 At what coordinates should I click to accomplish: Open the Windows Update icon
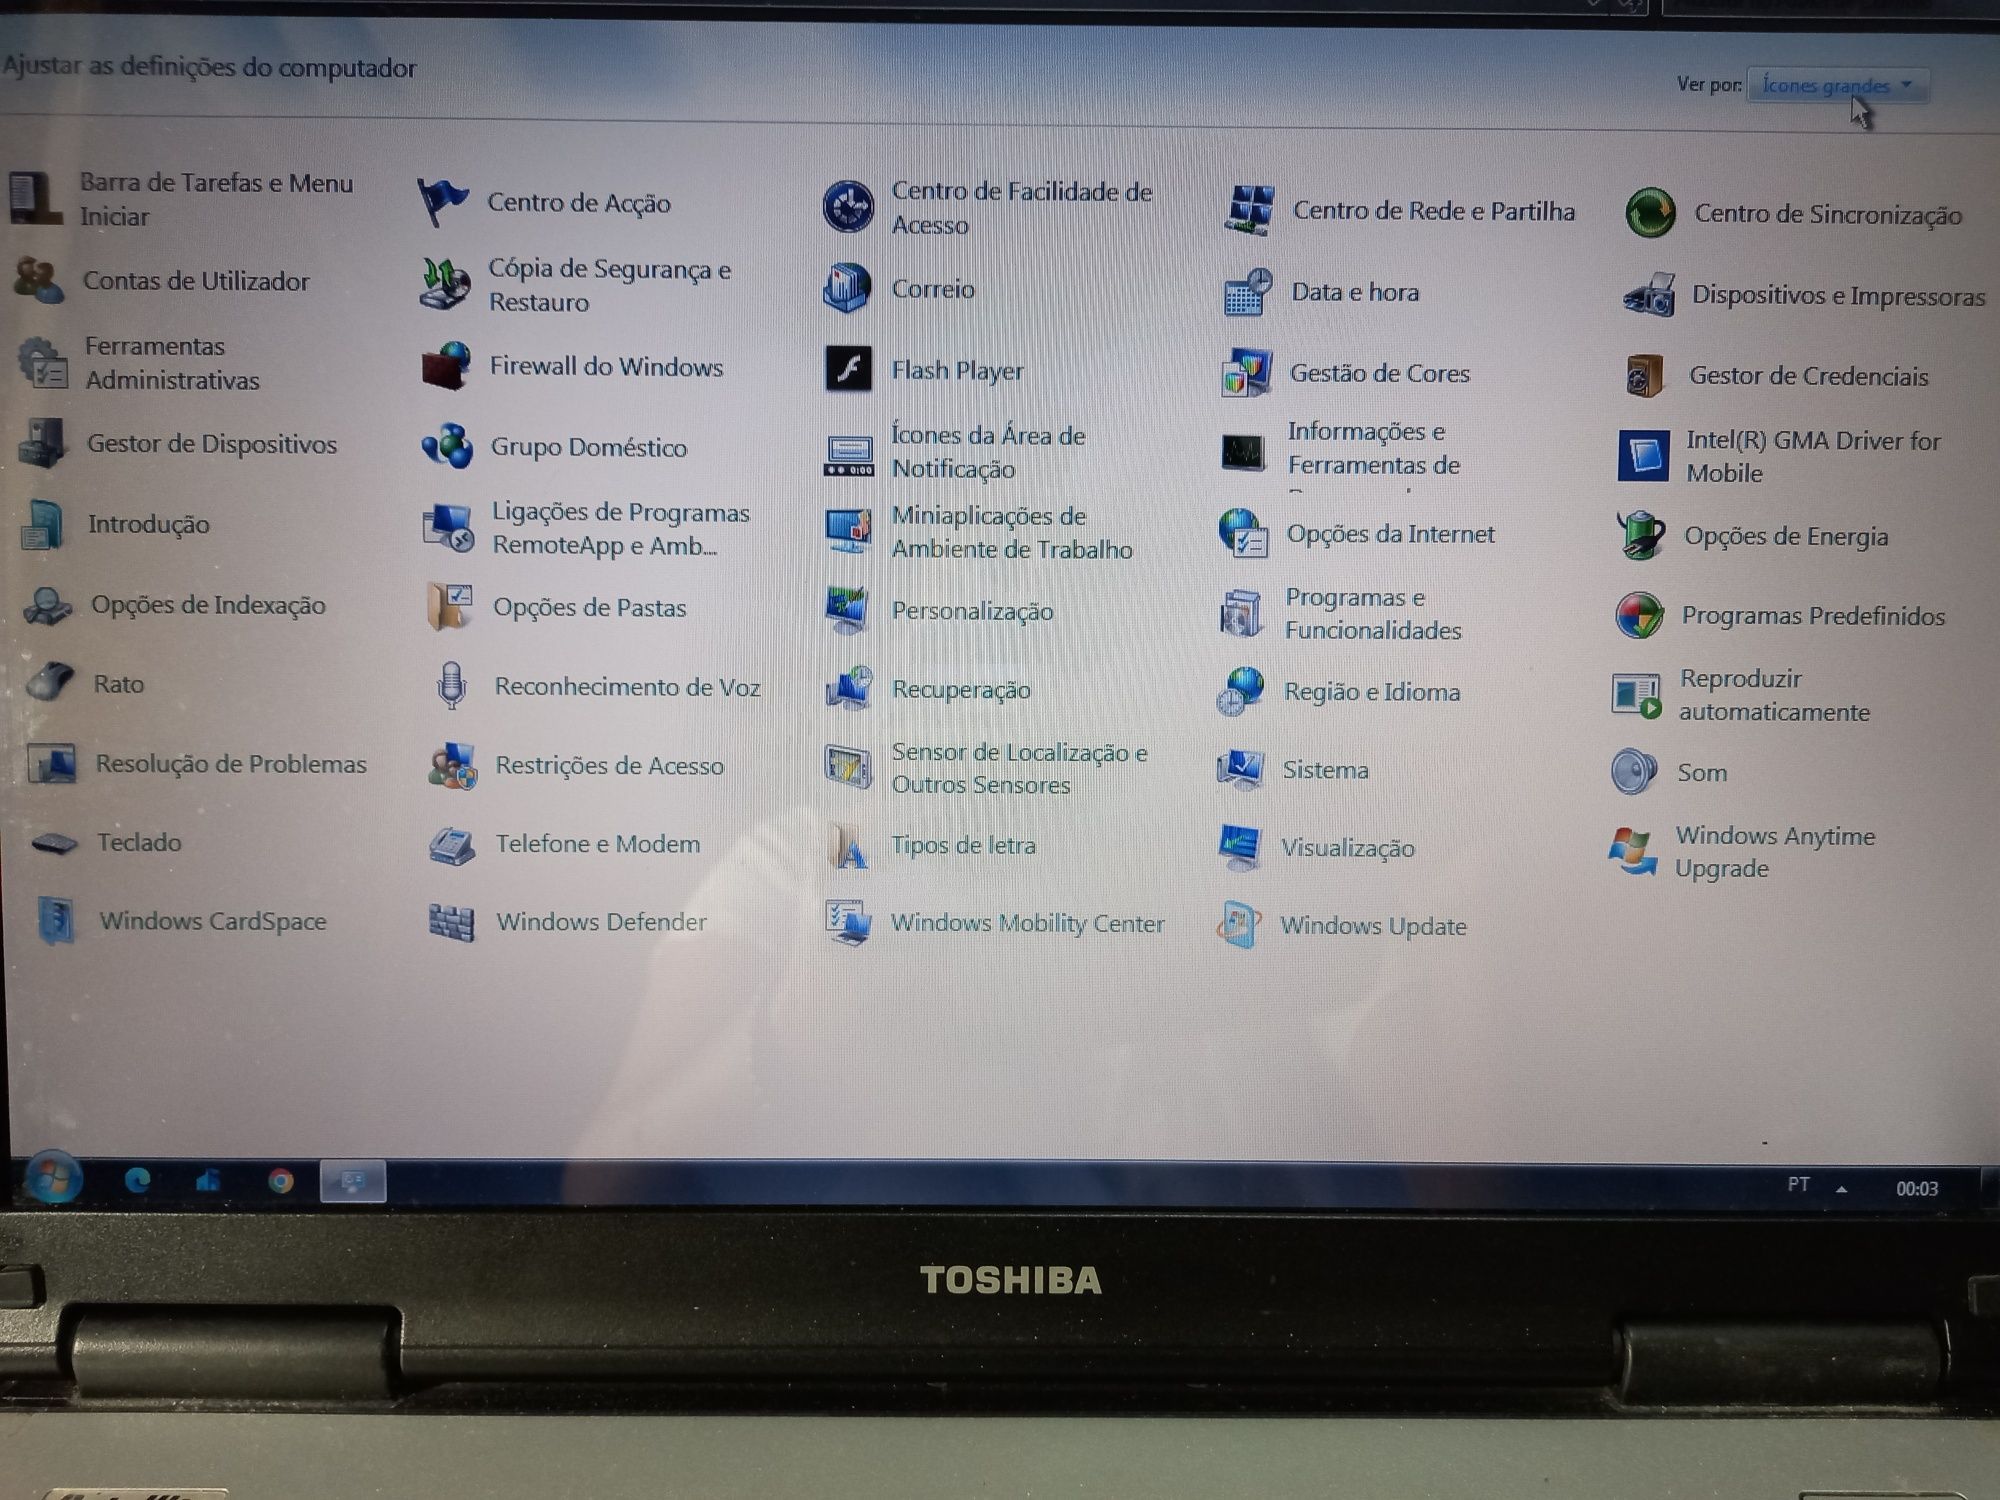click(1239, 925)
